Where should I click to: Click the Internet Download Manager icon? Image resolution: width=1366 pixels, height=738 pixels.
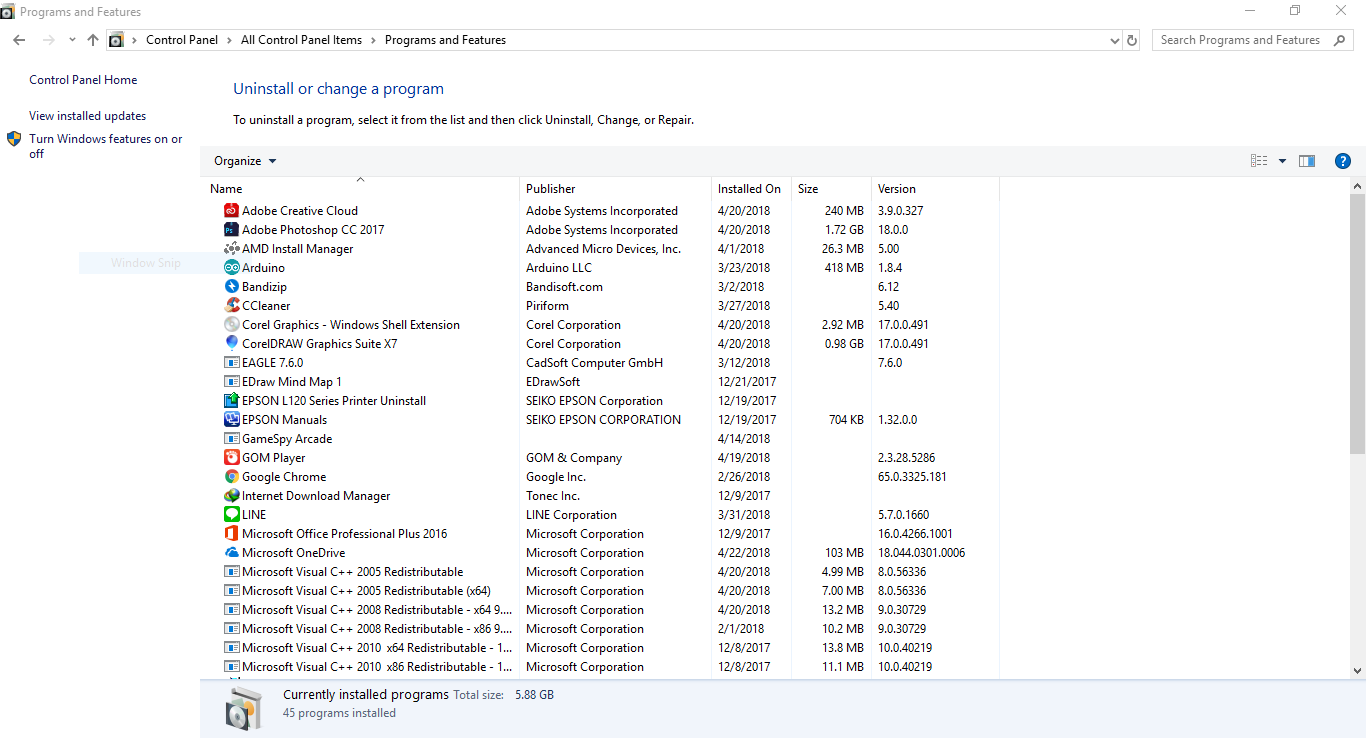click(232, 496)
